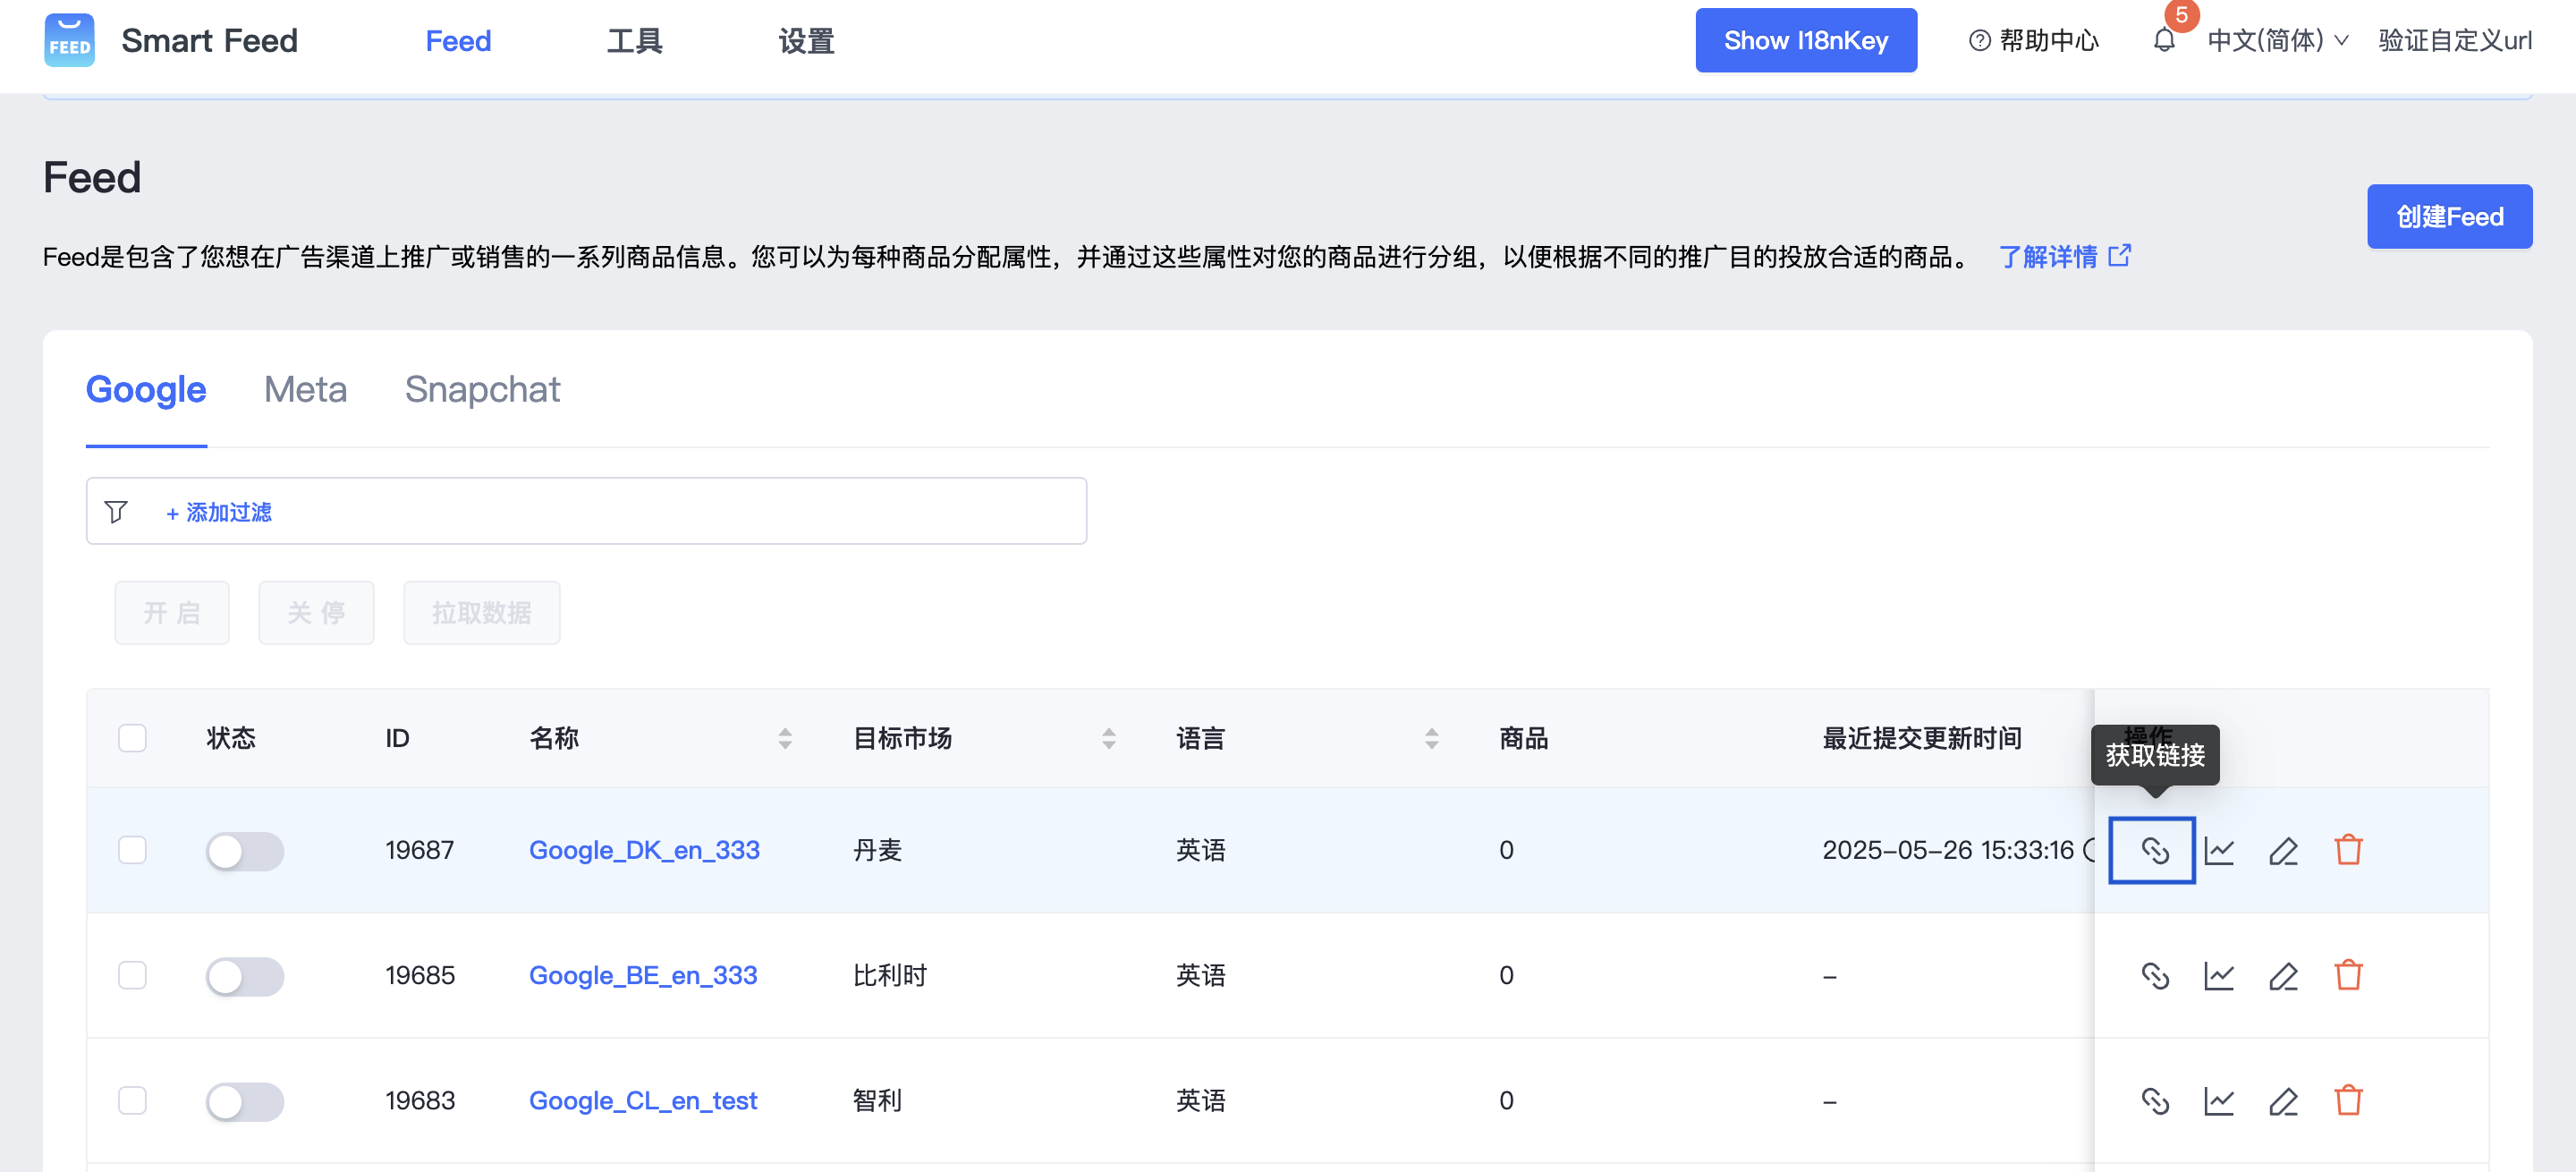This screenshot has width=2576, height=1172.
Task: Edit the Google_DK_en_333 feed
Action: coord(2283,850)
